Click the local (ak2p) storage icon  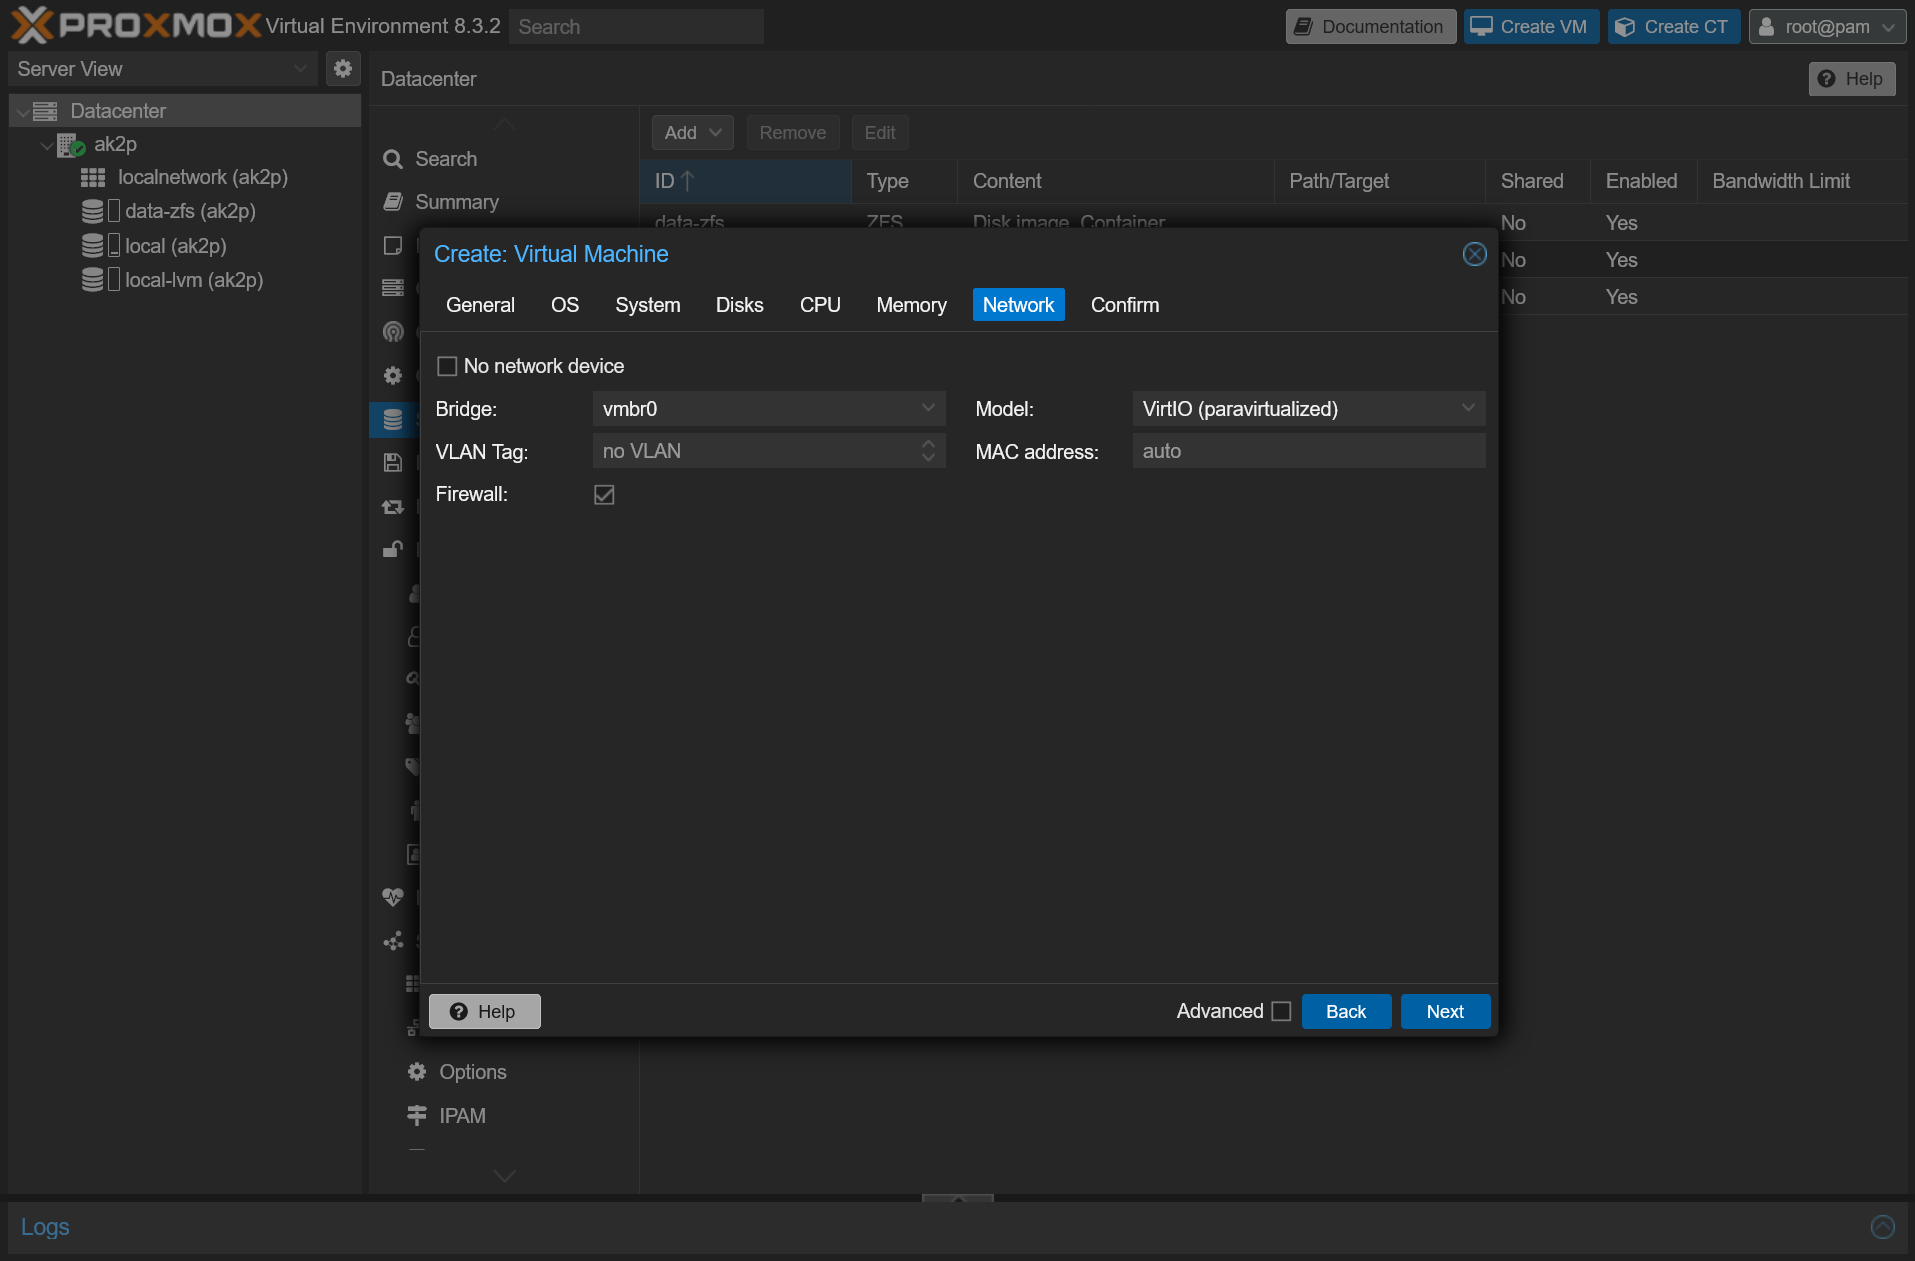pyautogui.click(x=93, y=246)
